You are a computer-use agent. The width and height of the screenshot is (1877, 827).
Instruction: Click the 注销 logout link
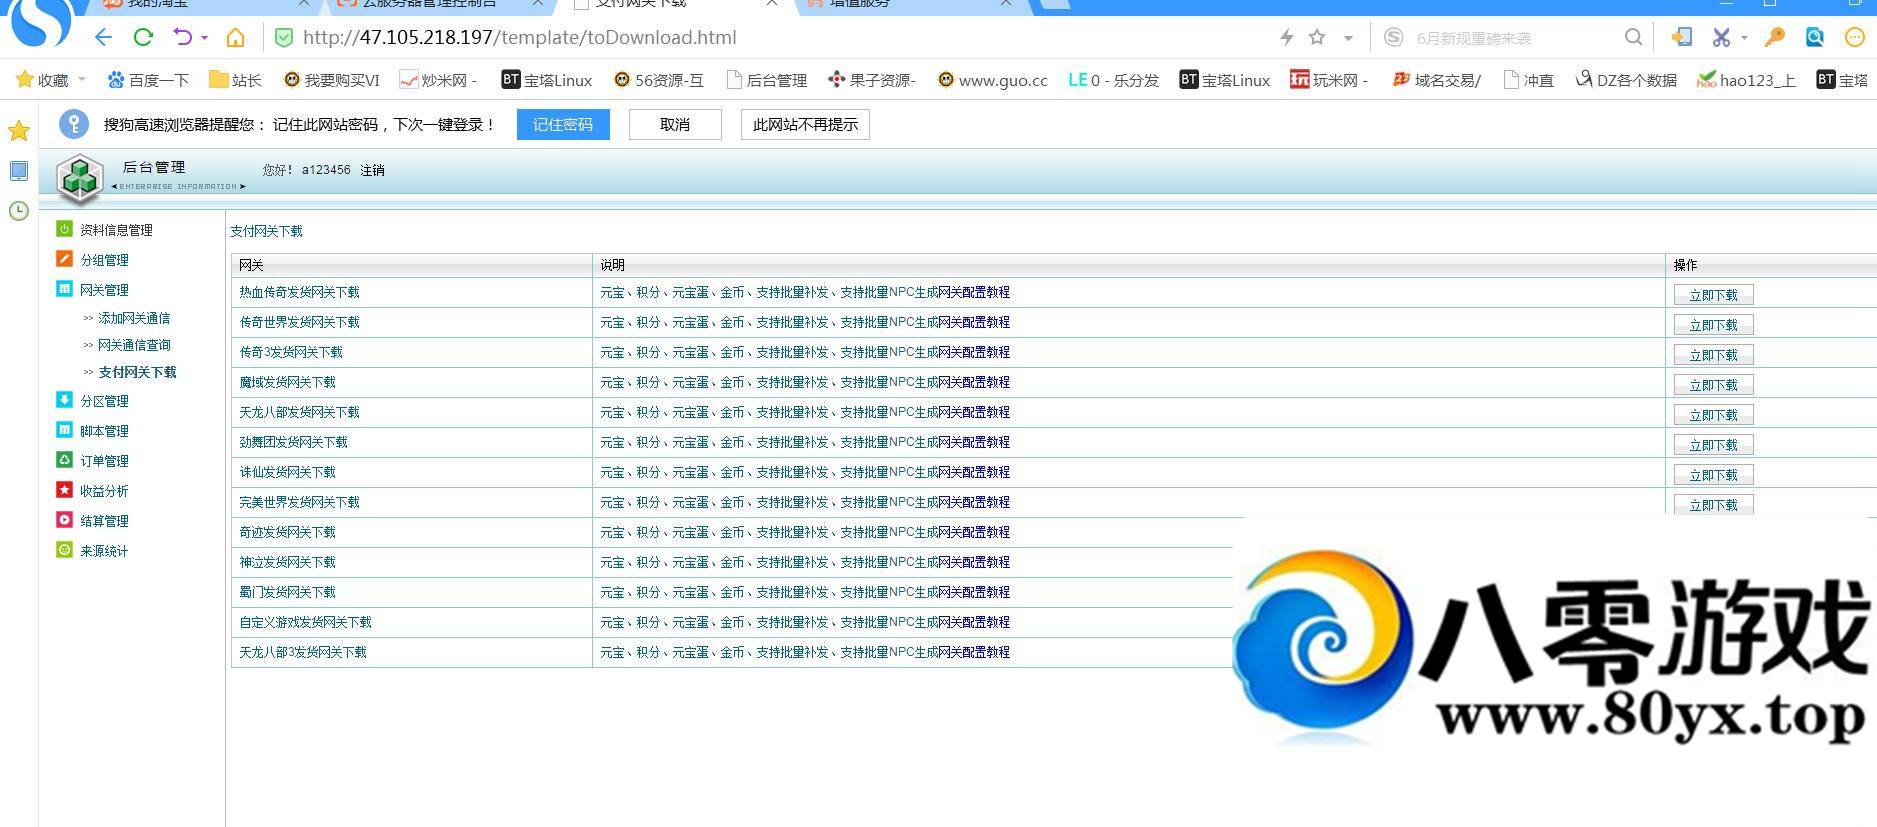tap(372, 171)
